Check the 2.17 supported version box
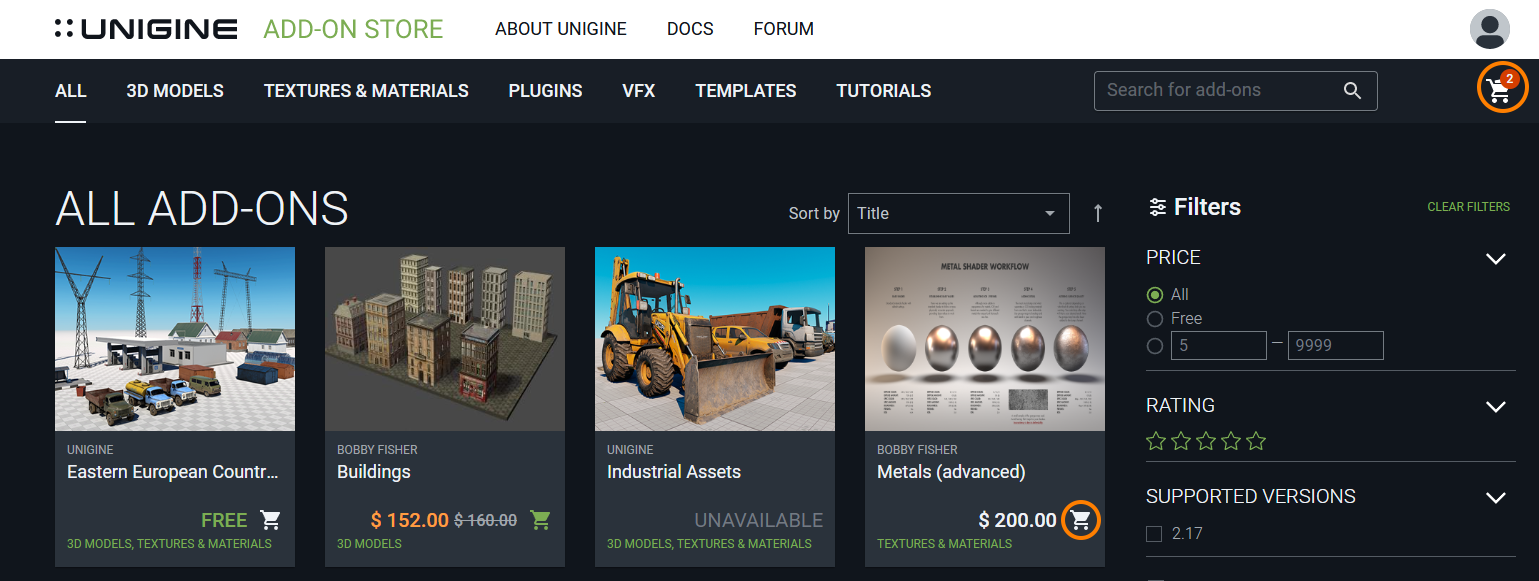Viewport: 1539px width, 581px height. (x=1154, y=534)
